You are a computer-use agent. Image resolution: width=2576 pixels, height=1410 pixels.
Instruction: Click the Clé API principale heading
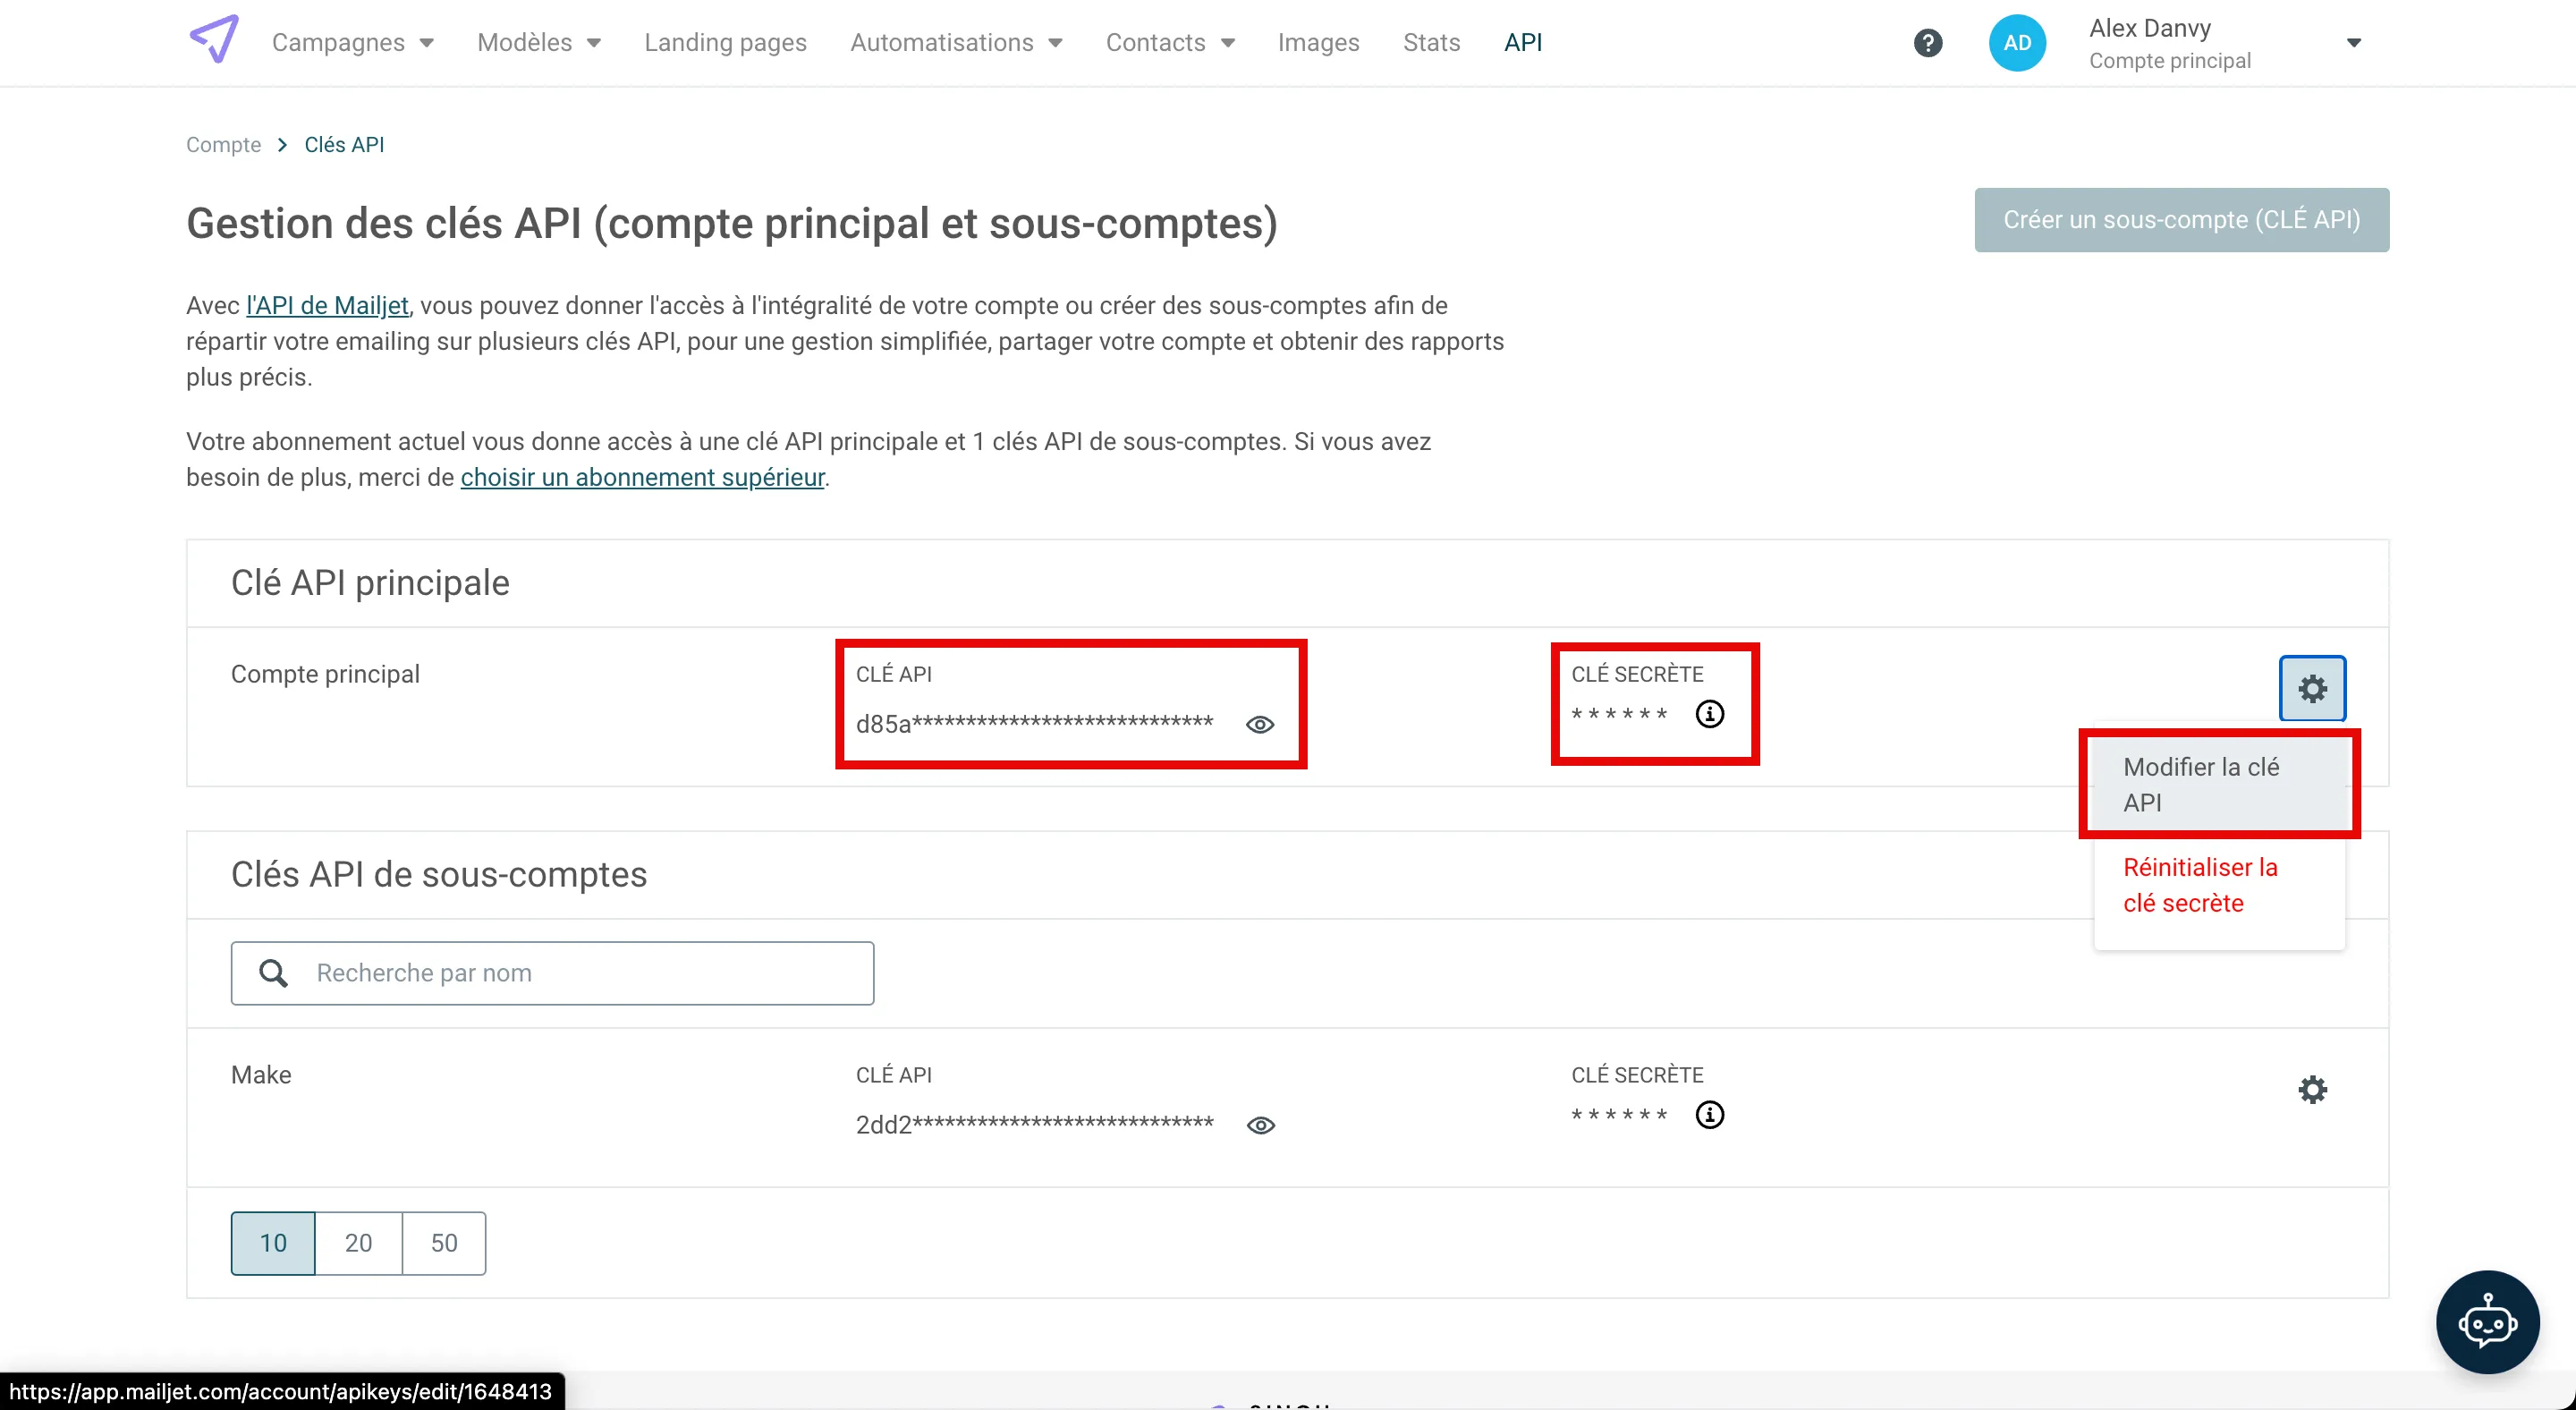(370, 583)
